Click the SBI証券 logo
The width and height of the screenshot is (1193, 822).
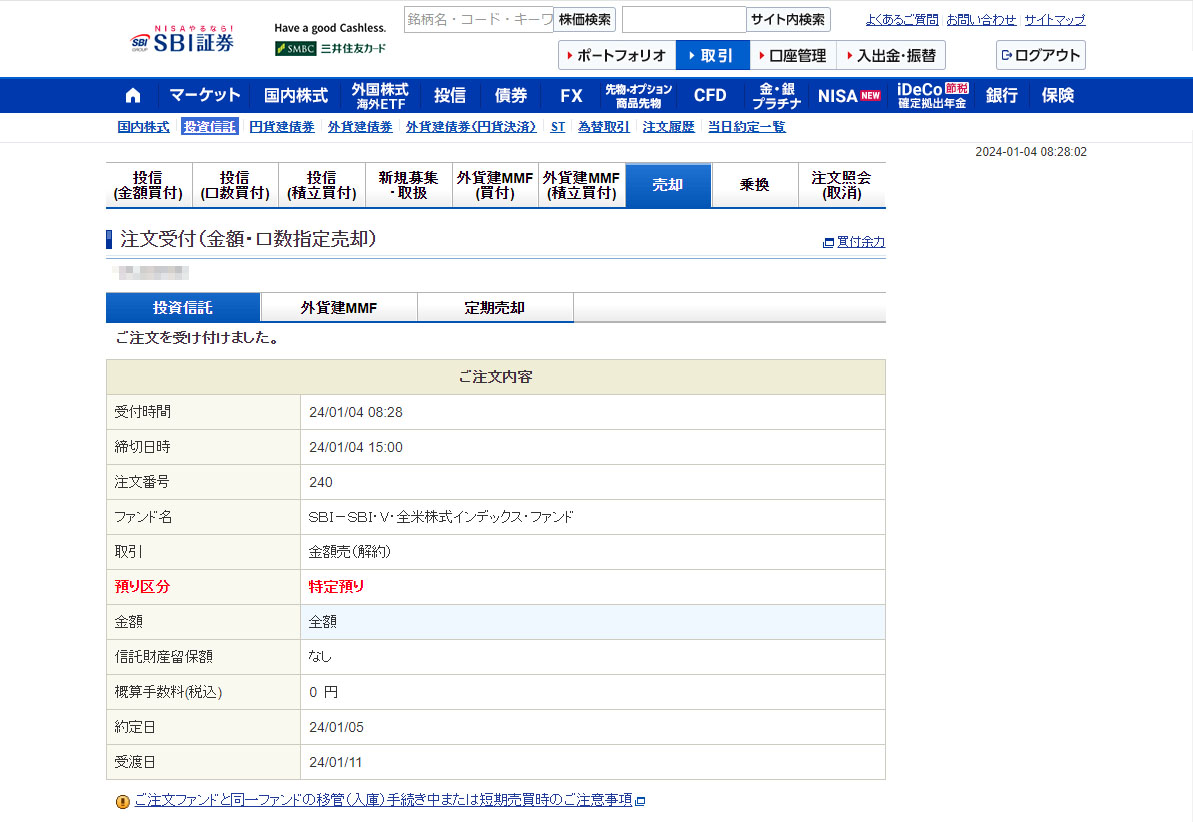pyautogui.click(x=183, y=41)
